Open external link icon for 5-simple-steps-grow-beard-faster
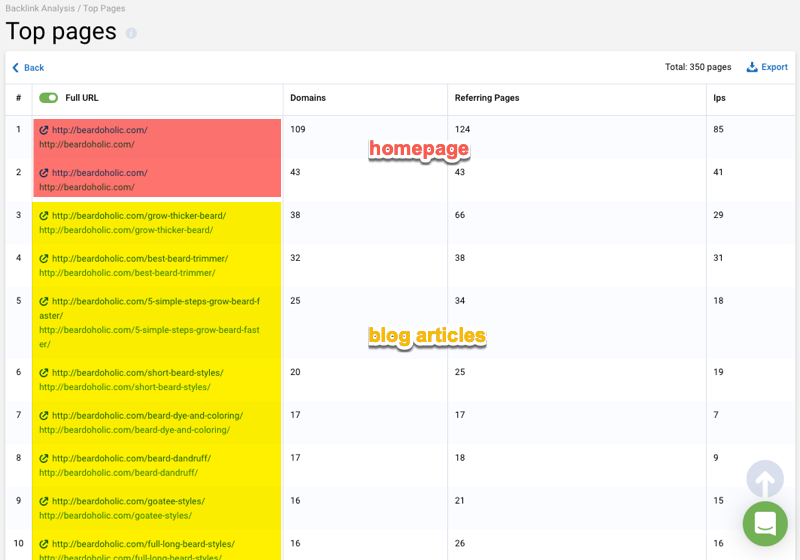This screenshot has height=560, width=800. (44, 301)
